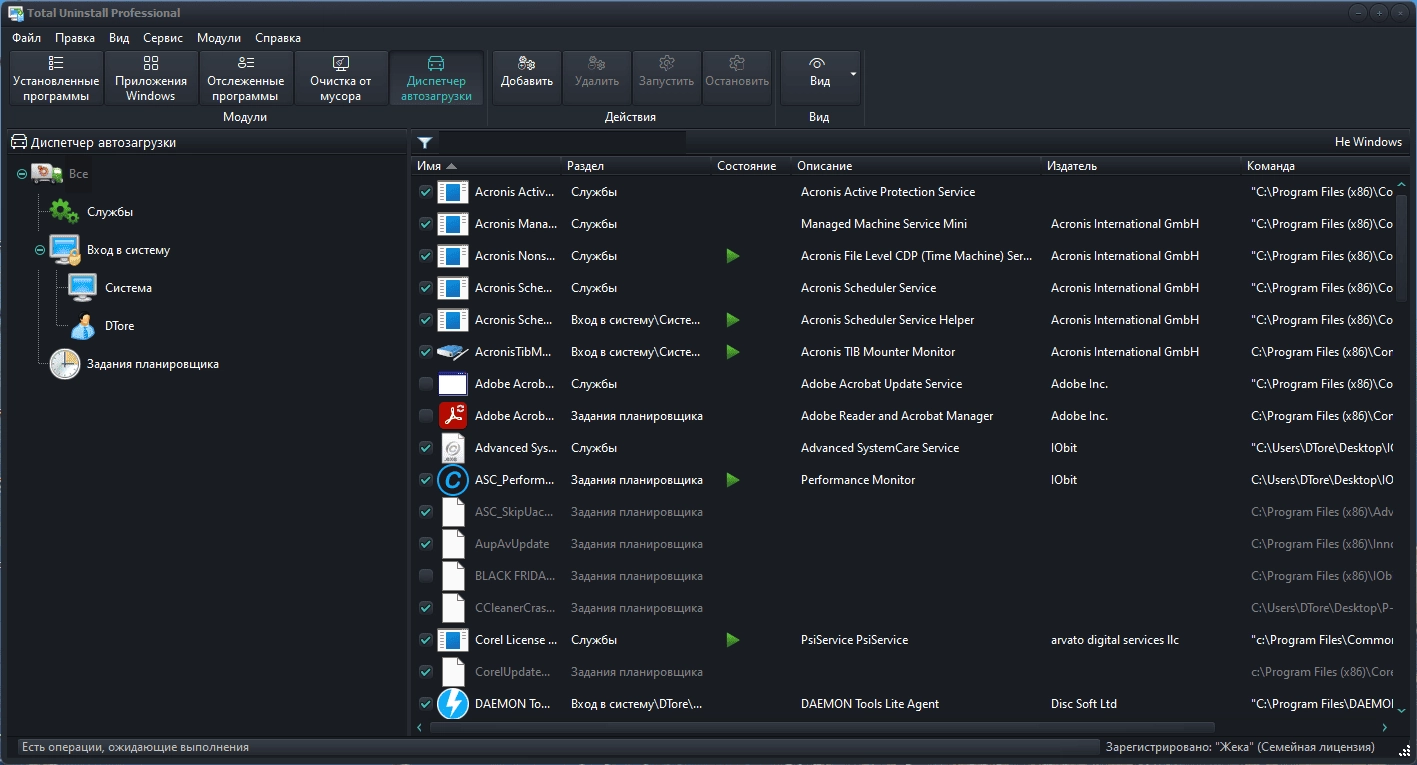Click the Acronis Active Protection service icon
This screenshot has height=765, width=1417.
coord(453,192)
